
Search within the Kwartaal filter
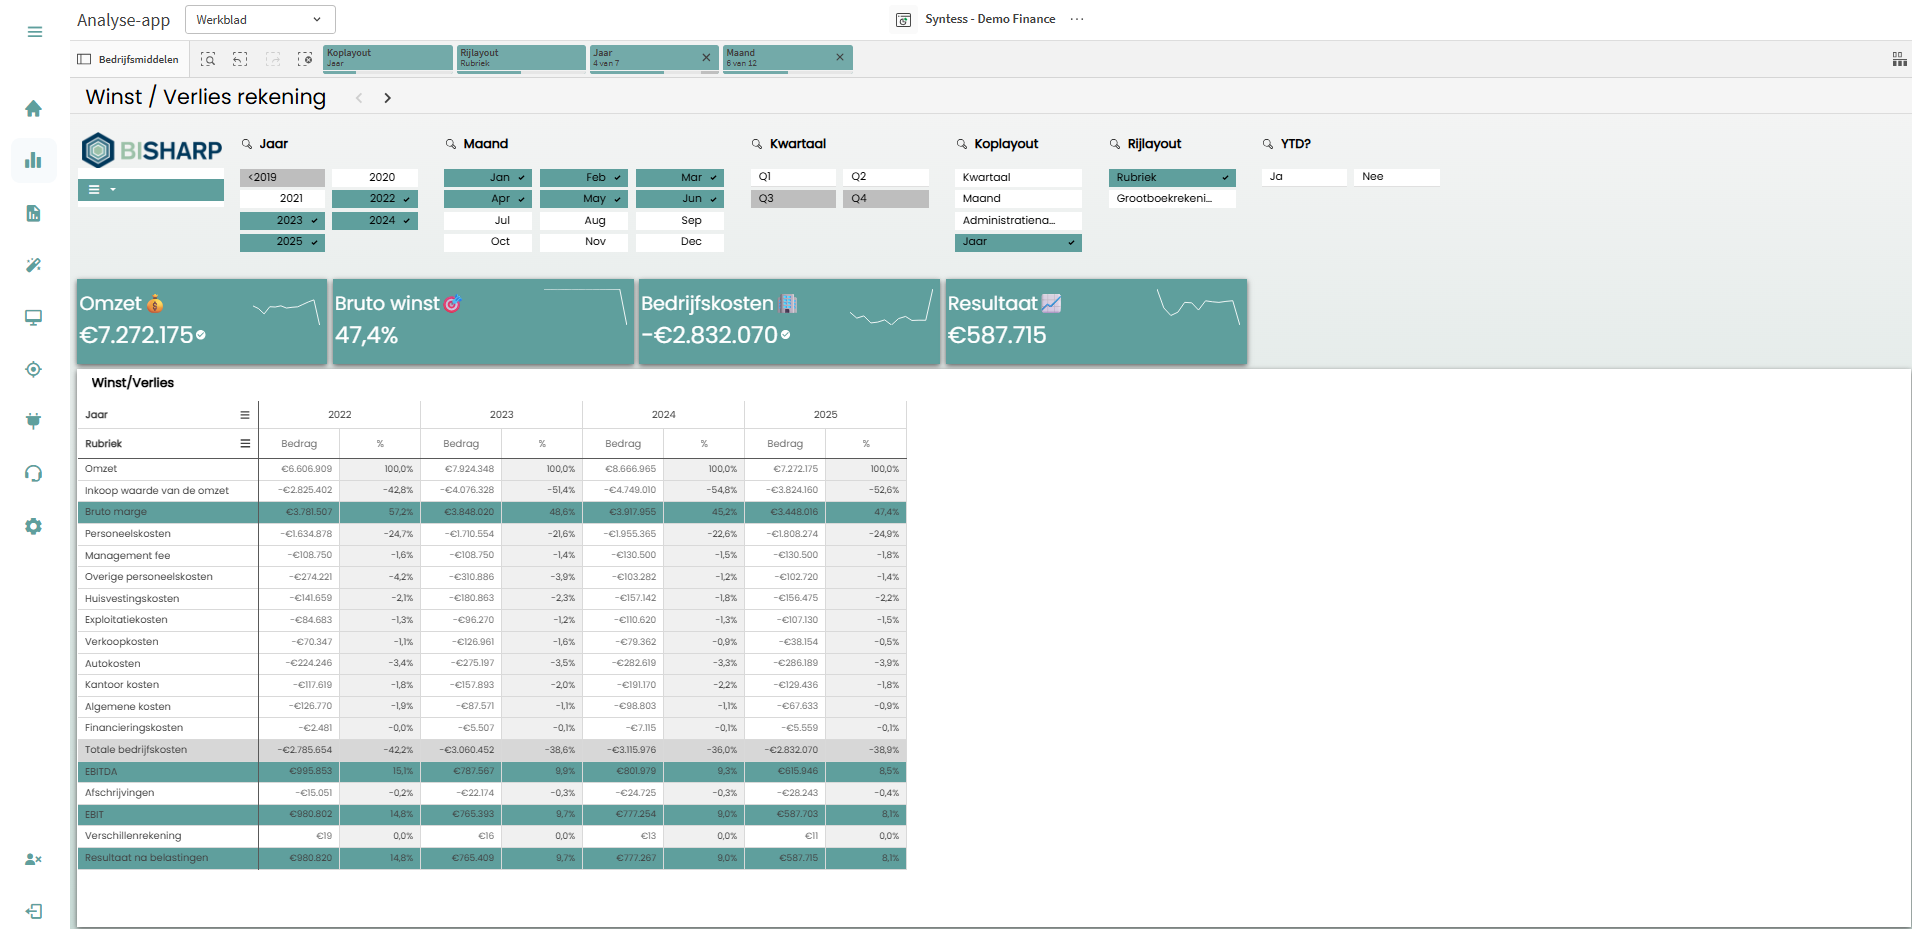point(757,144)
